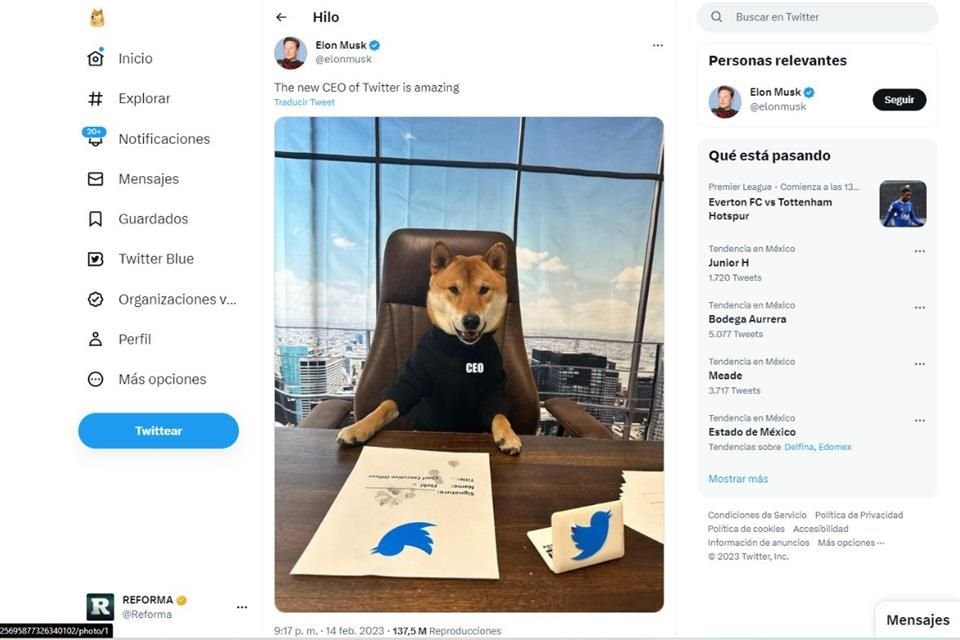
Task: Click the back arrow on the Hilo thread
Action: [x=280, y=17]
